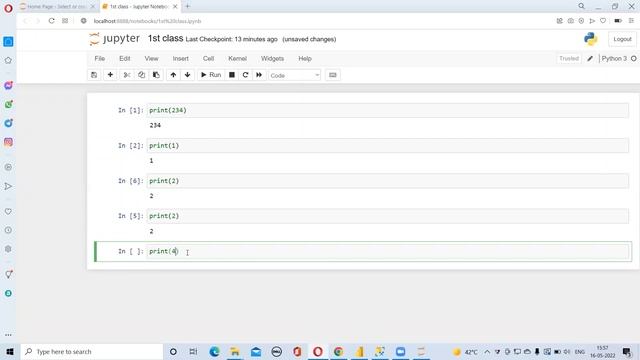Screen dimensions: 640x360
Task: Click inside the In [6] print(2) cell
Action: pyautogui.click(x=388, y=181)
